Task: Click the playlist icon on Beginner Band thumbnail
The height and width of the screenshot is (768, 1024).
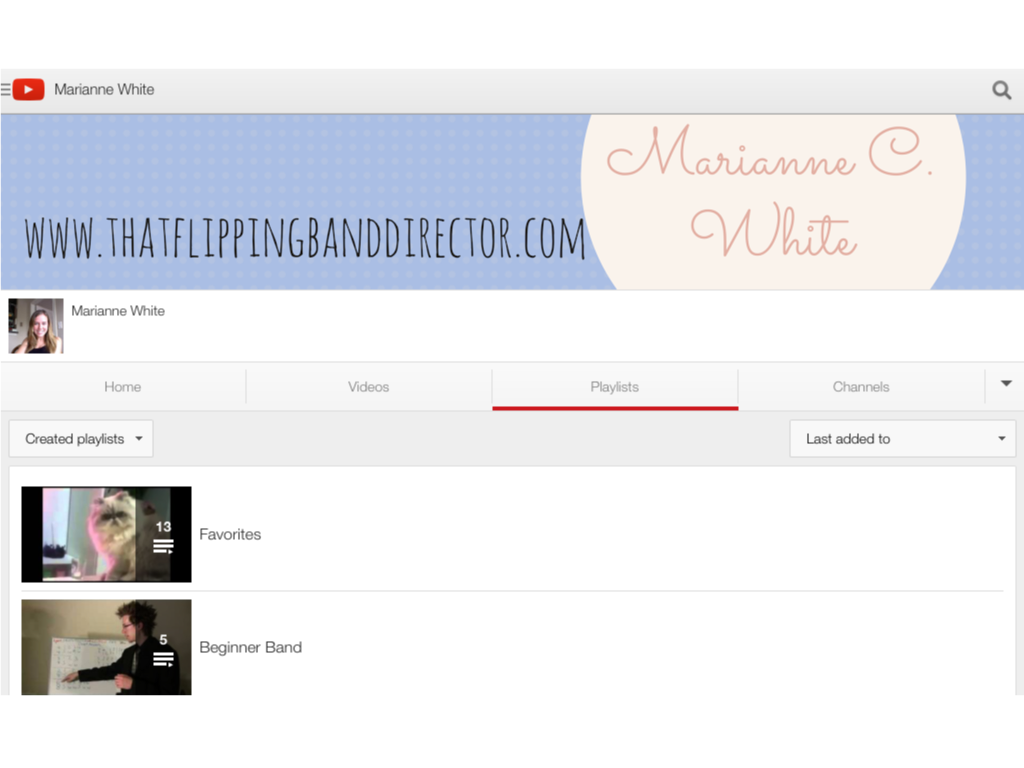Action: click(x=163, y=660)
